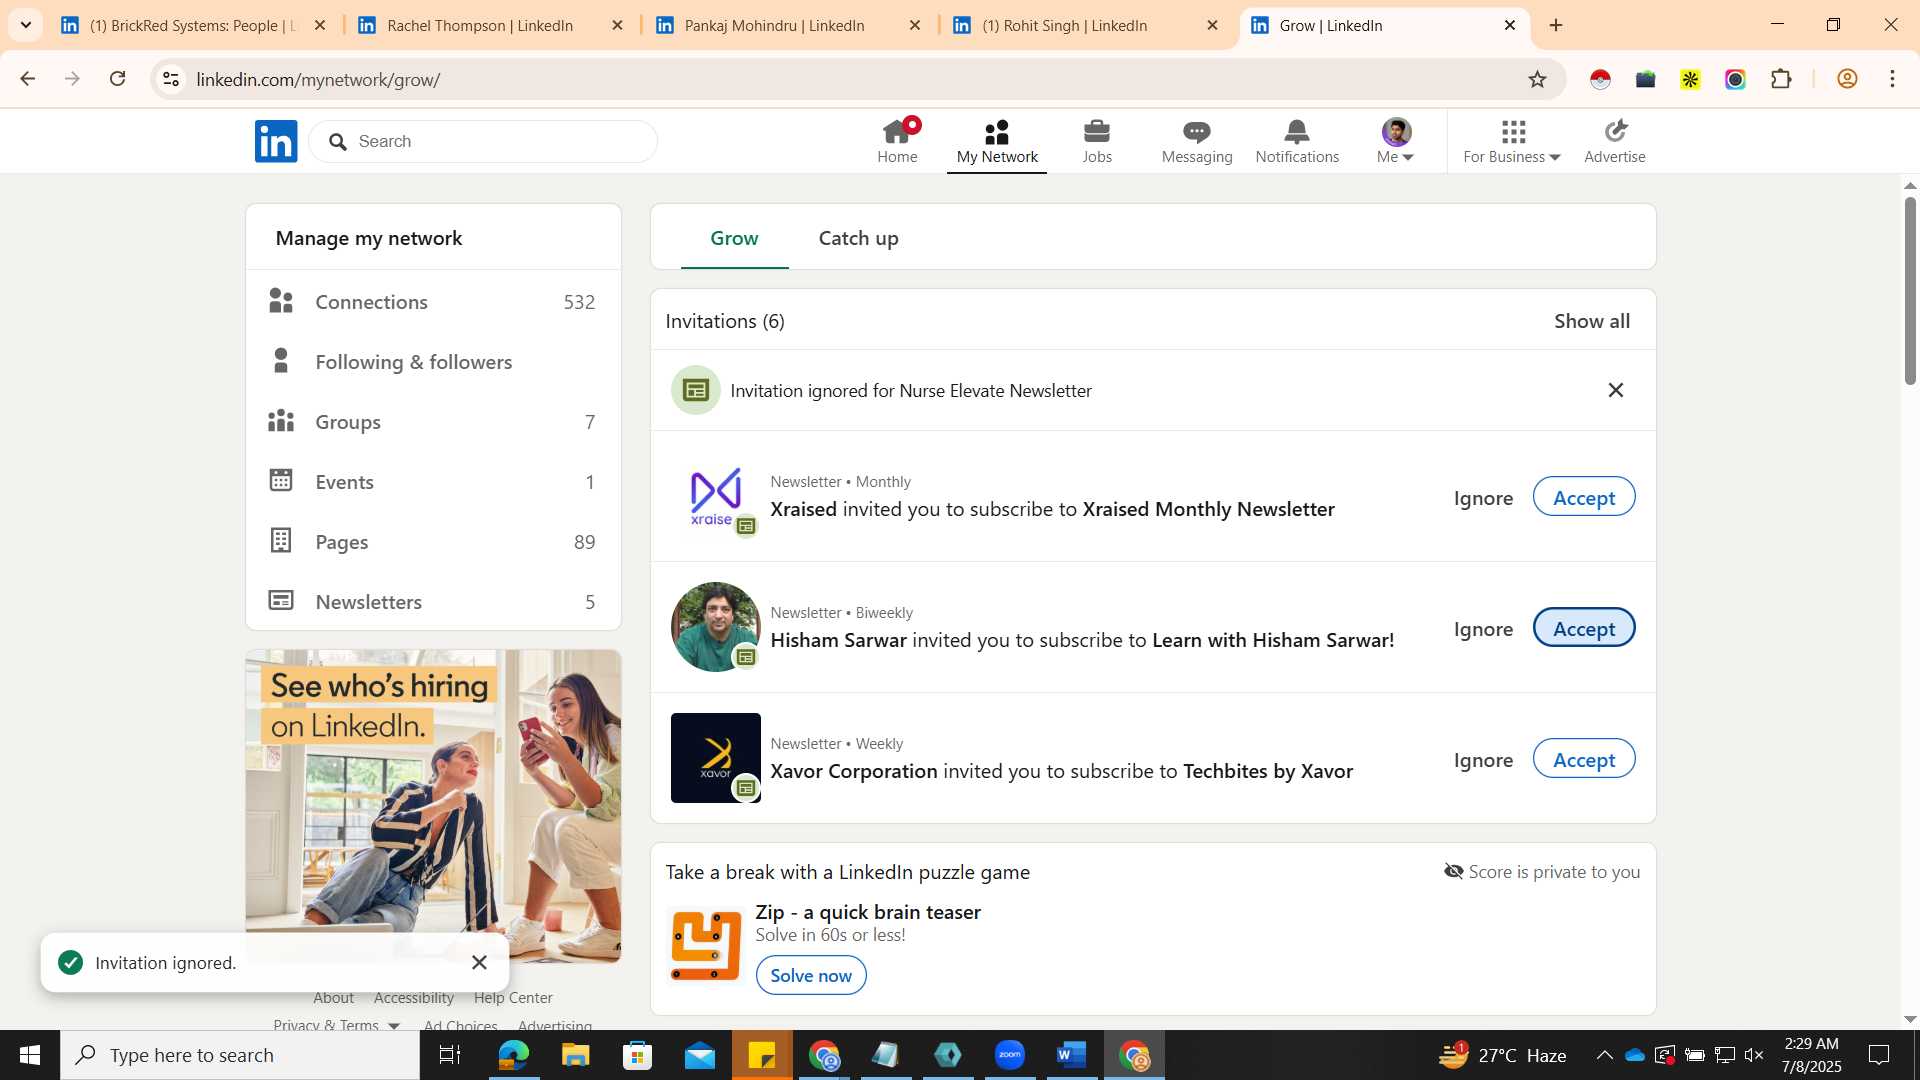Viewport: 1920px width, 1080px height.
Task: Switch to Pankaj Mohindru LinkedIn tab
Action: tap(775, 25)
